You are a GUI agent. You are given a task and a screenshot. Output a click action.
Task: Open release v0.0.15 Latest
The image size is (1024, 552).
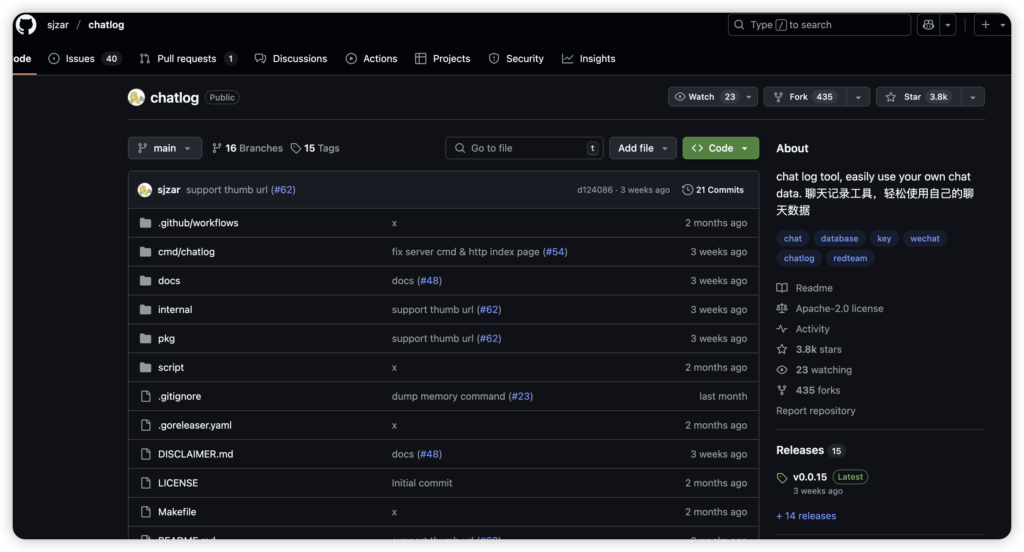coord(822,478)
